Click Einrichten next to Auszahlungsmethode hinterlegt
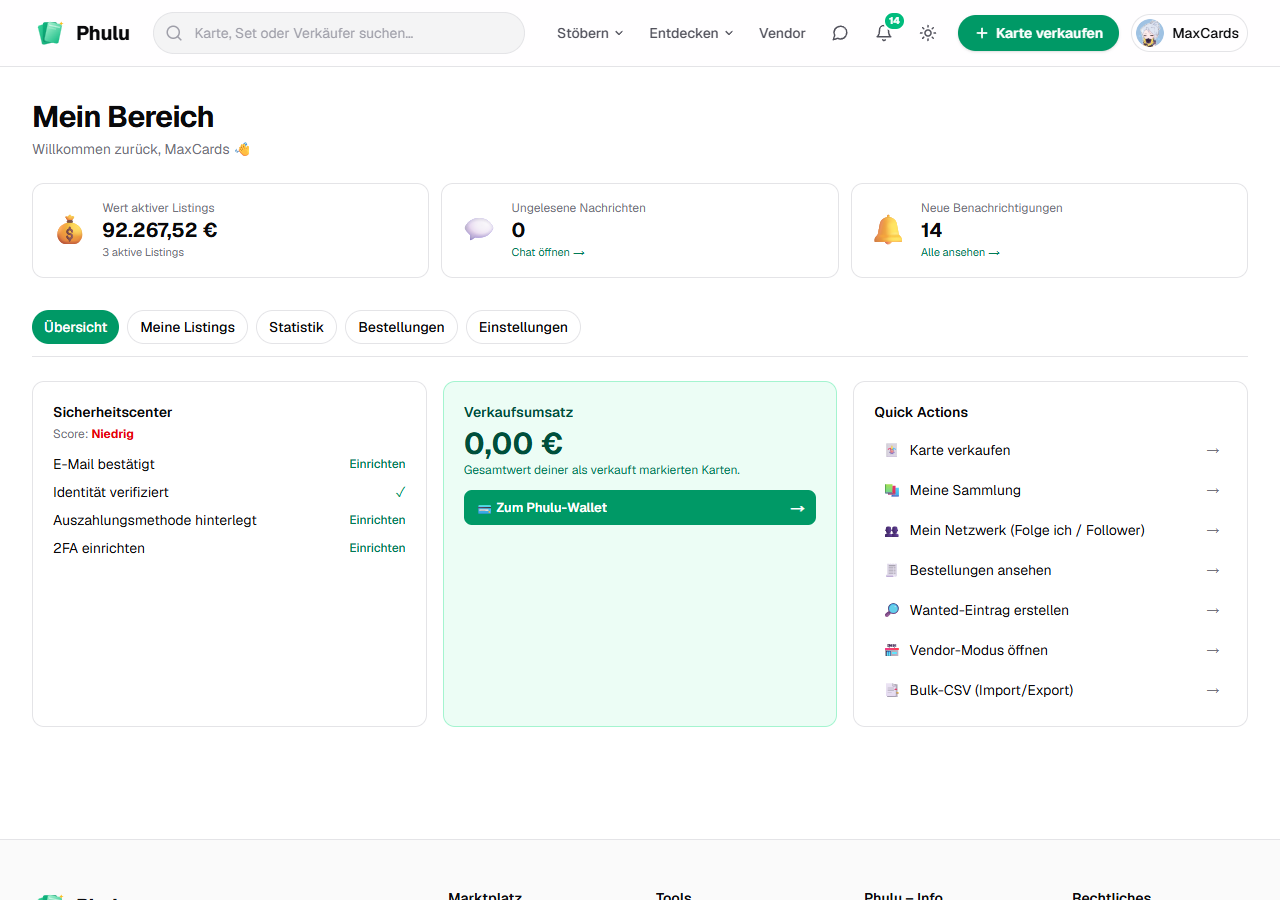 pos(377,520)
